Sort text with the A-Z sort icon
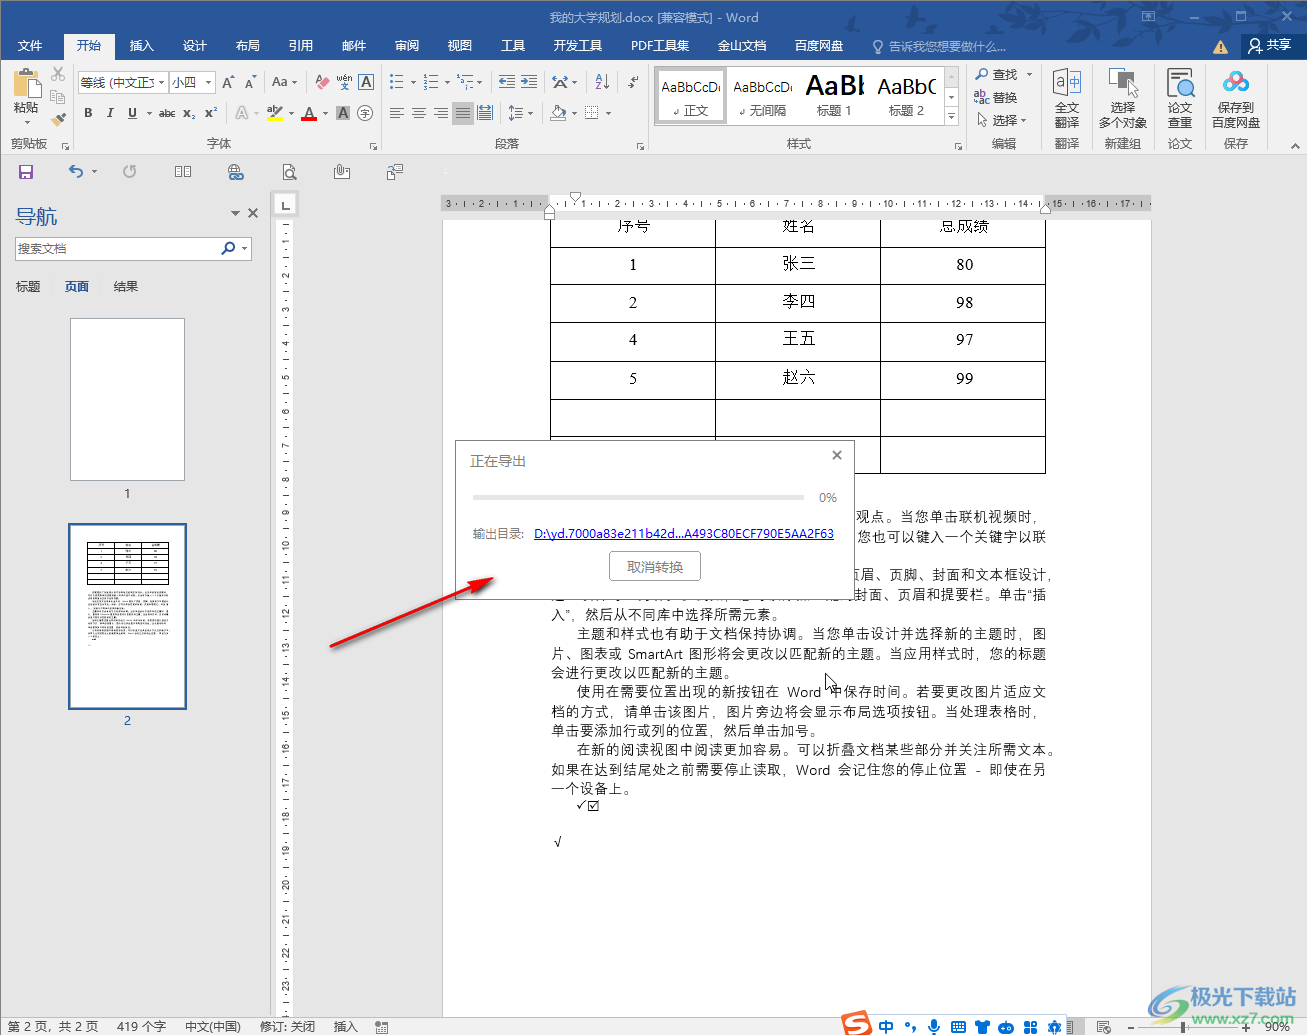Viewport: 1307px width, 1035px height. click(602, 83)
